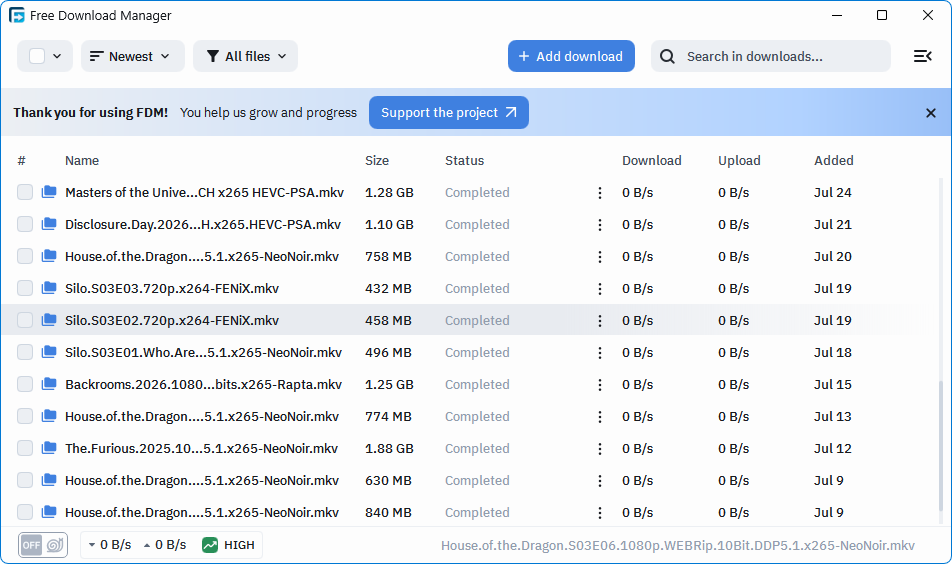Check The.Furious.2025 row checkbox
The height and width of the screenshot is (564, 952).
pyautogui.click(x=25, y=448)
